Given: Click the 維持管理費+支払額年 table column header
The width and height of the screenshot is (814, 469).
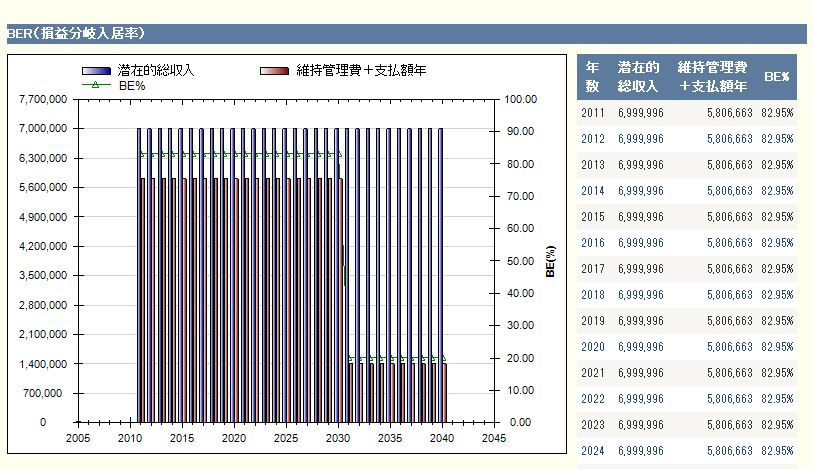Looking at the screenshot, I should (712, 77).
